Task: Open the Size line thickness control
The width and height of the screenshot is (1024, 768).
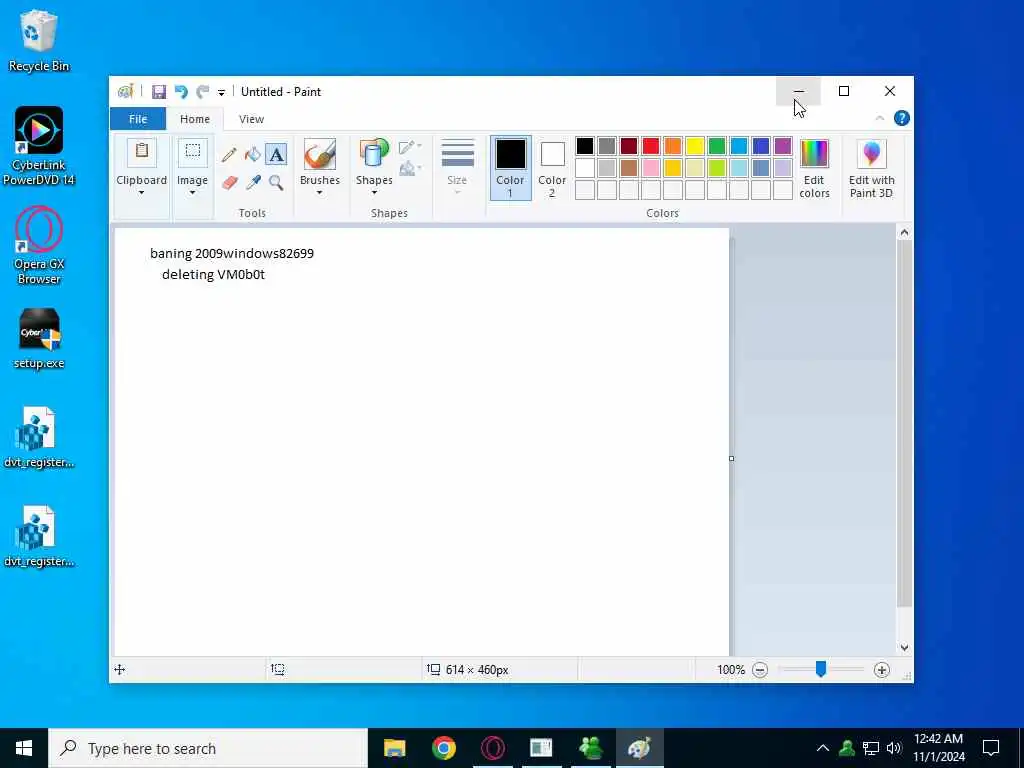Action: 457,166
